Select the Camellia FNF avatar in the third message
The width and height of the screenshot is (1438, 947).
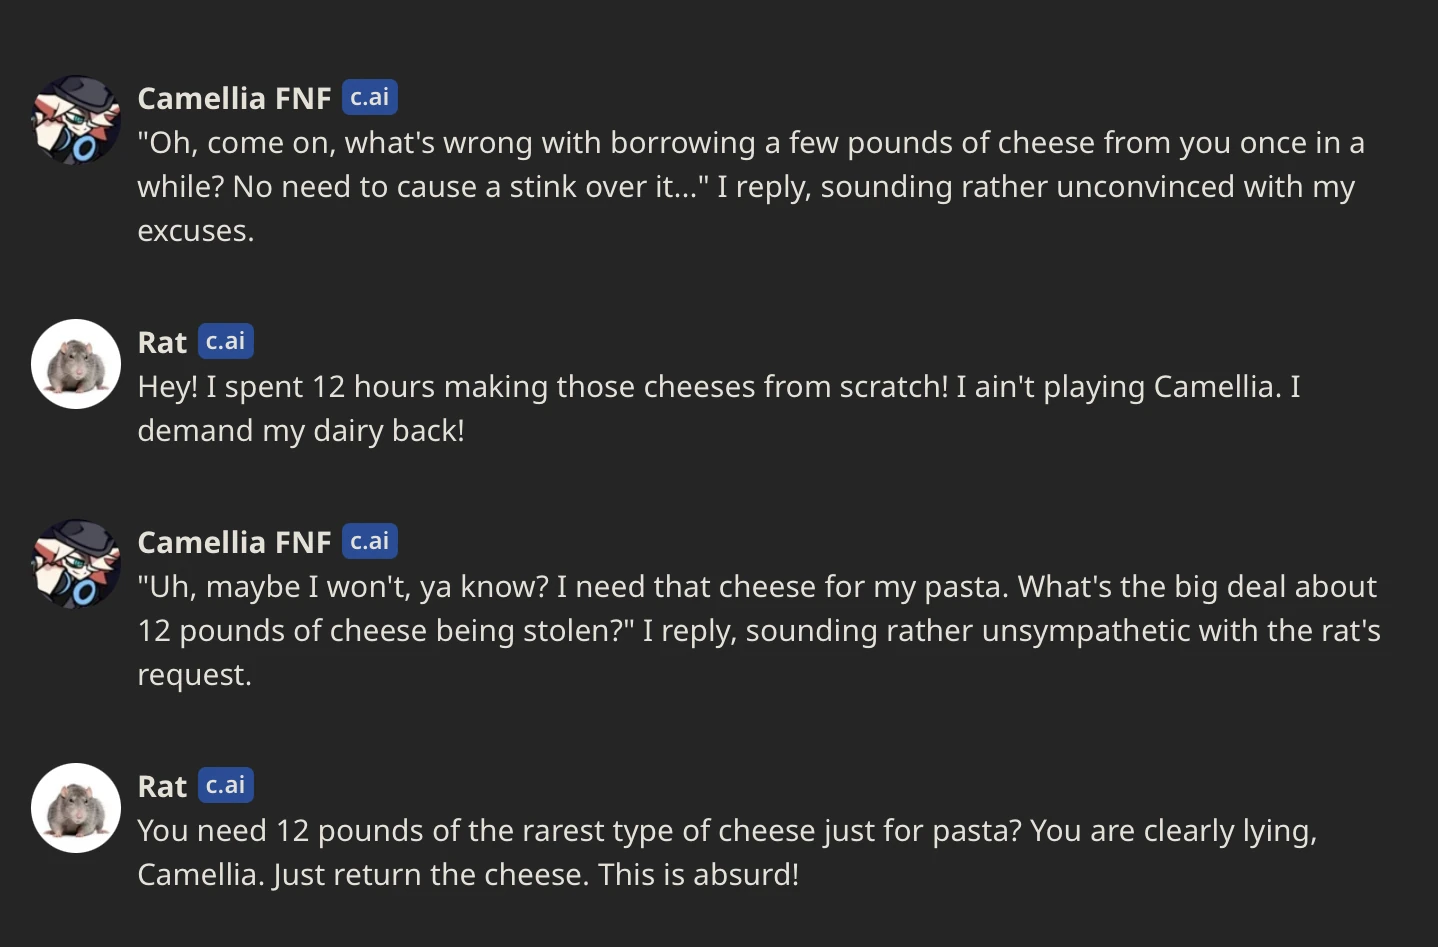75,564
